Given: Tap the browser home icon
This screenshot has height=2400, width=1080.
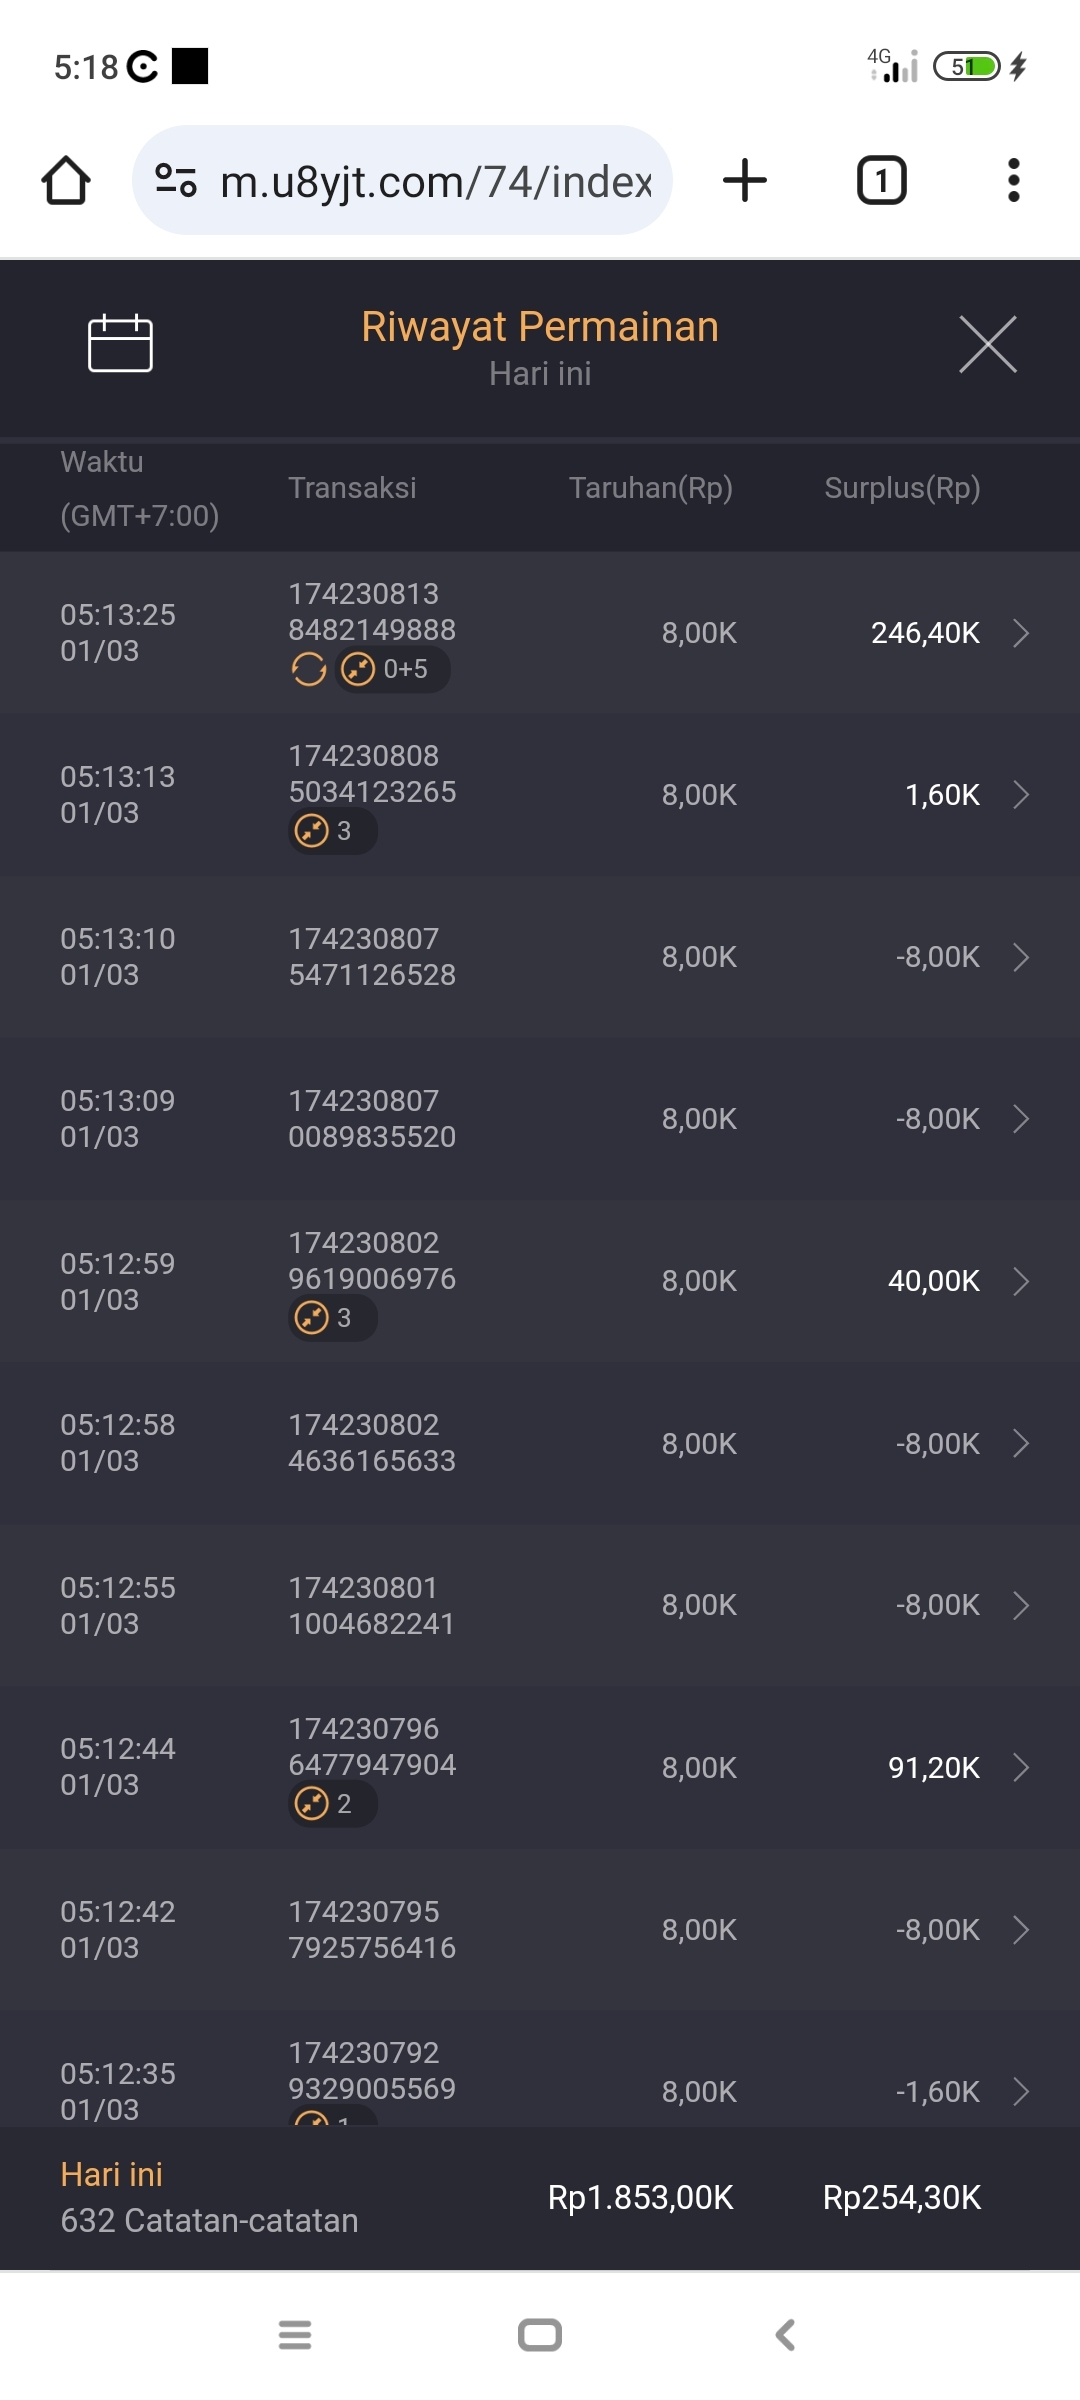Looking at the screenshot, I should tap(66, 181).
